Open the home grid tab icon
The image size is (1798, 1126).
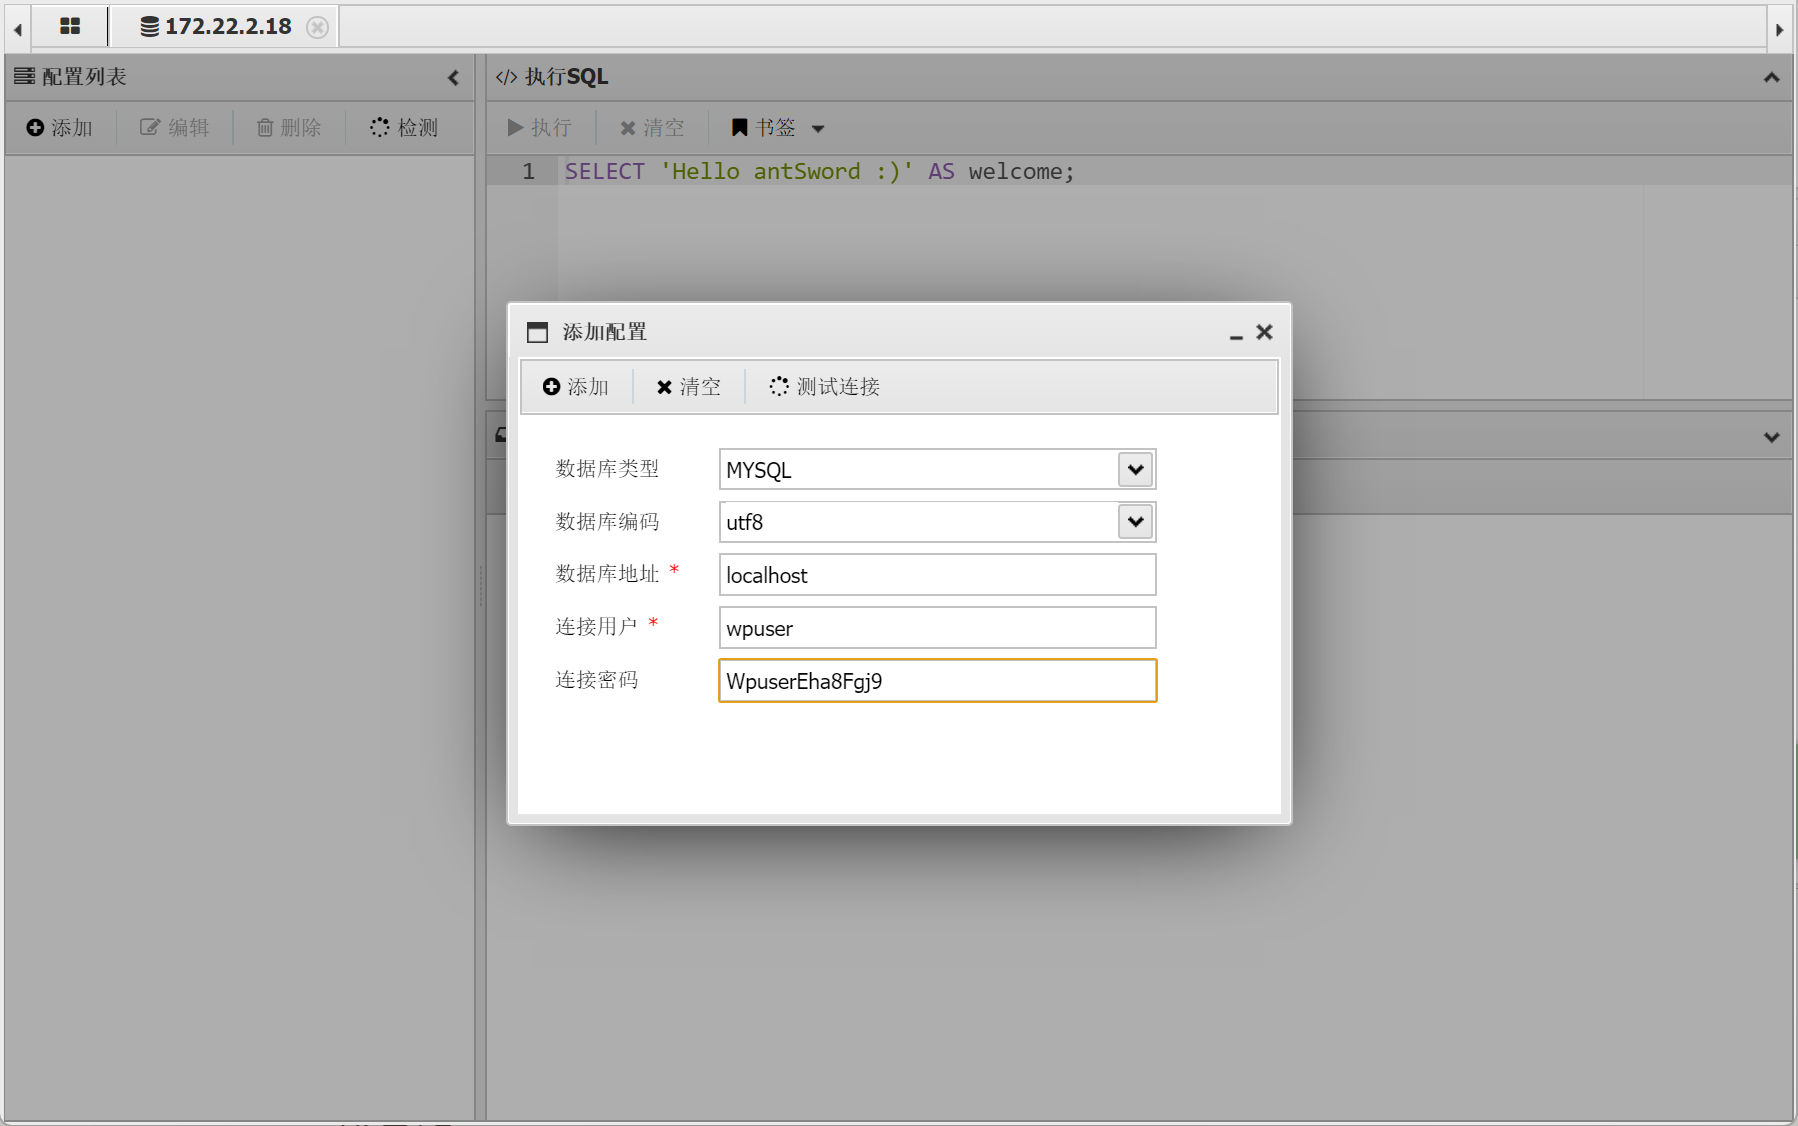point(70,26)
